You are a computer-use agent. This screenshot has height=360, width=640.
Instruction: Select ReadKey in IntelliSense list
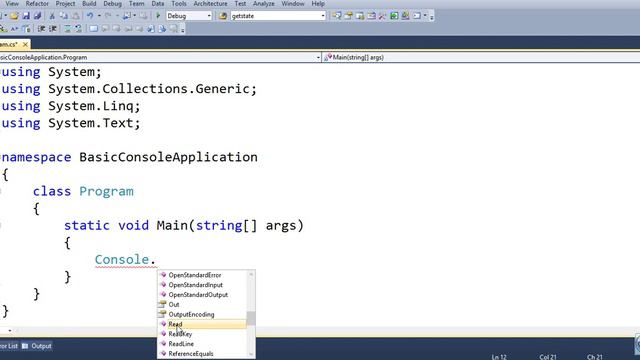(202, 334)
